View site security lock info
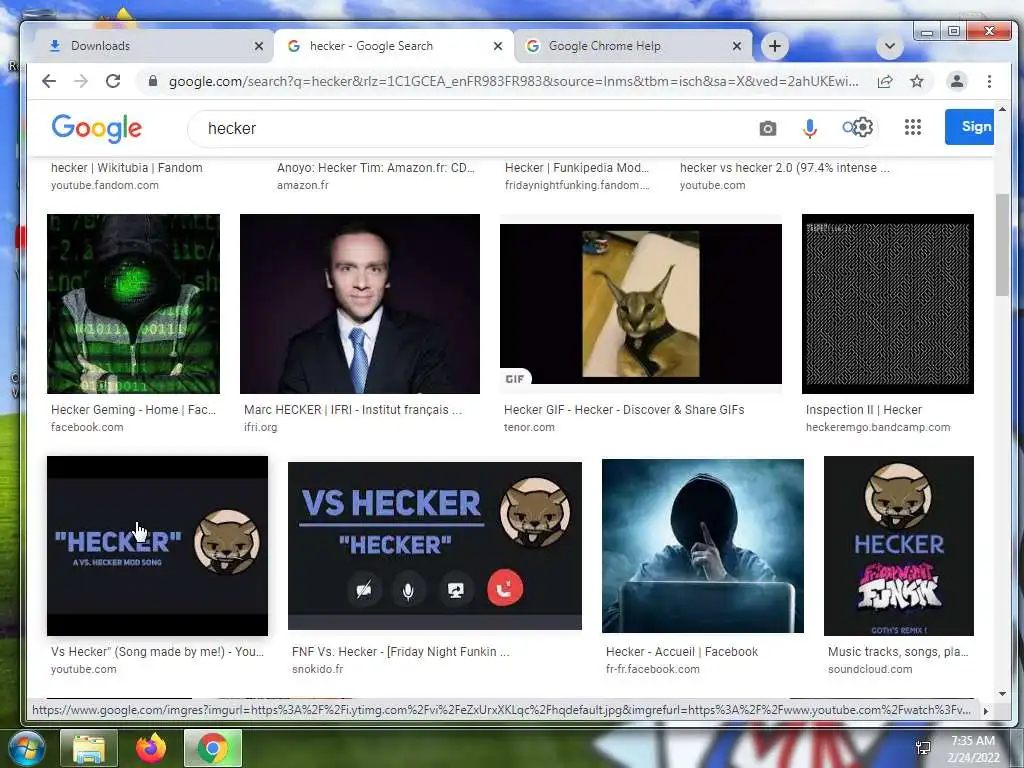Viewport: 1024px width, 768px height. pyautogui.click(x=153, y=81)
